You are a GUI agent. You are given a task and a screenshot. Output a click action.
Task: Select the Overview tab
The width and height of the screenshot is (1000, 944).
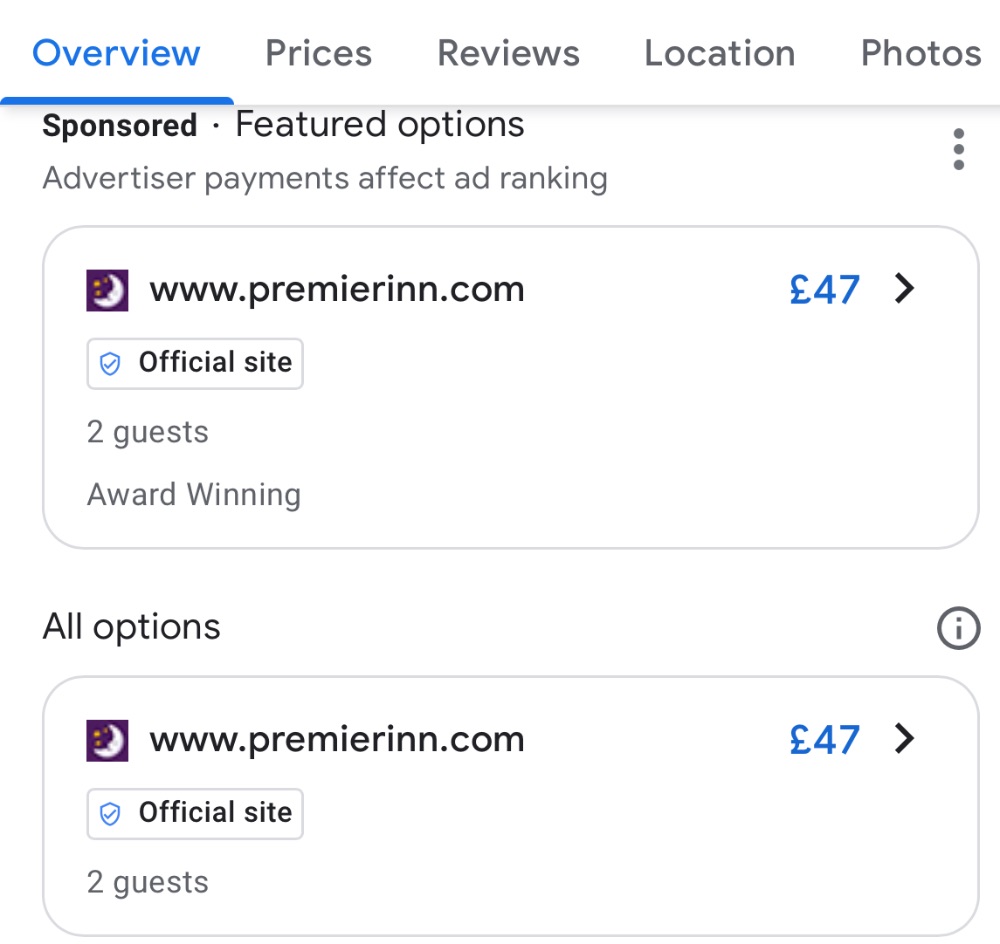[x=116, y=53]
